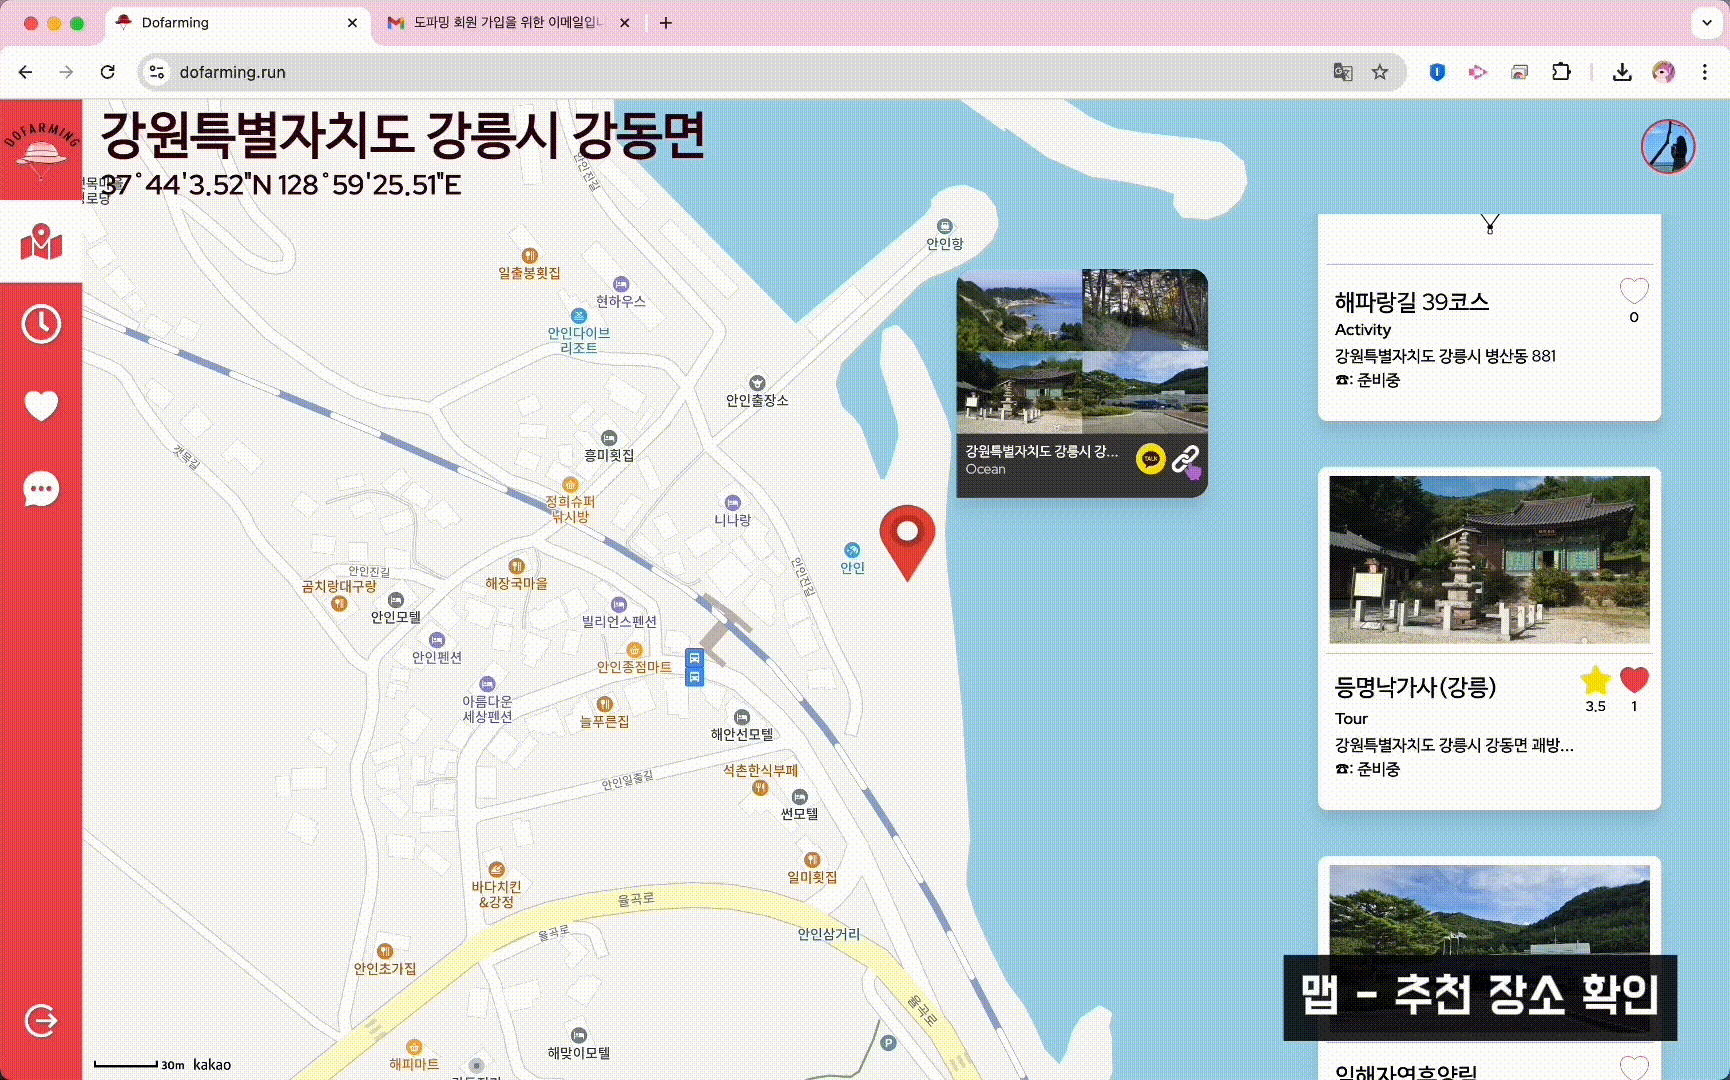Click 석촌한식부페 marker
The height and width of the screenshot is (1080, 1730).
point(760,787)
